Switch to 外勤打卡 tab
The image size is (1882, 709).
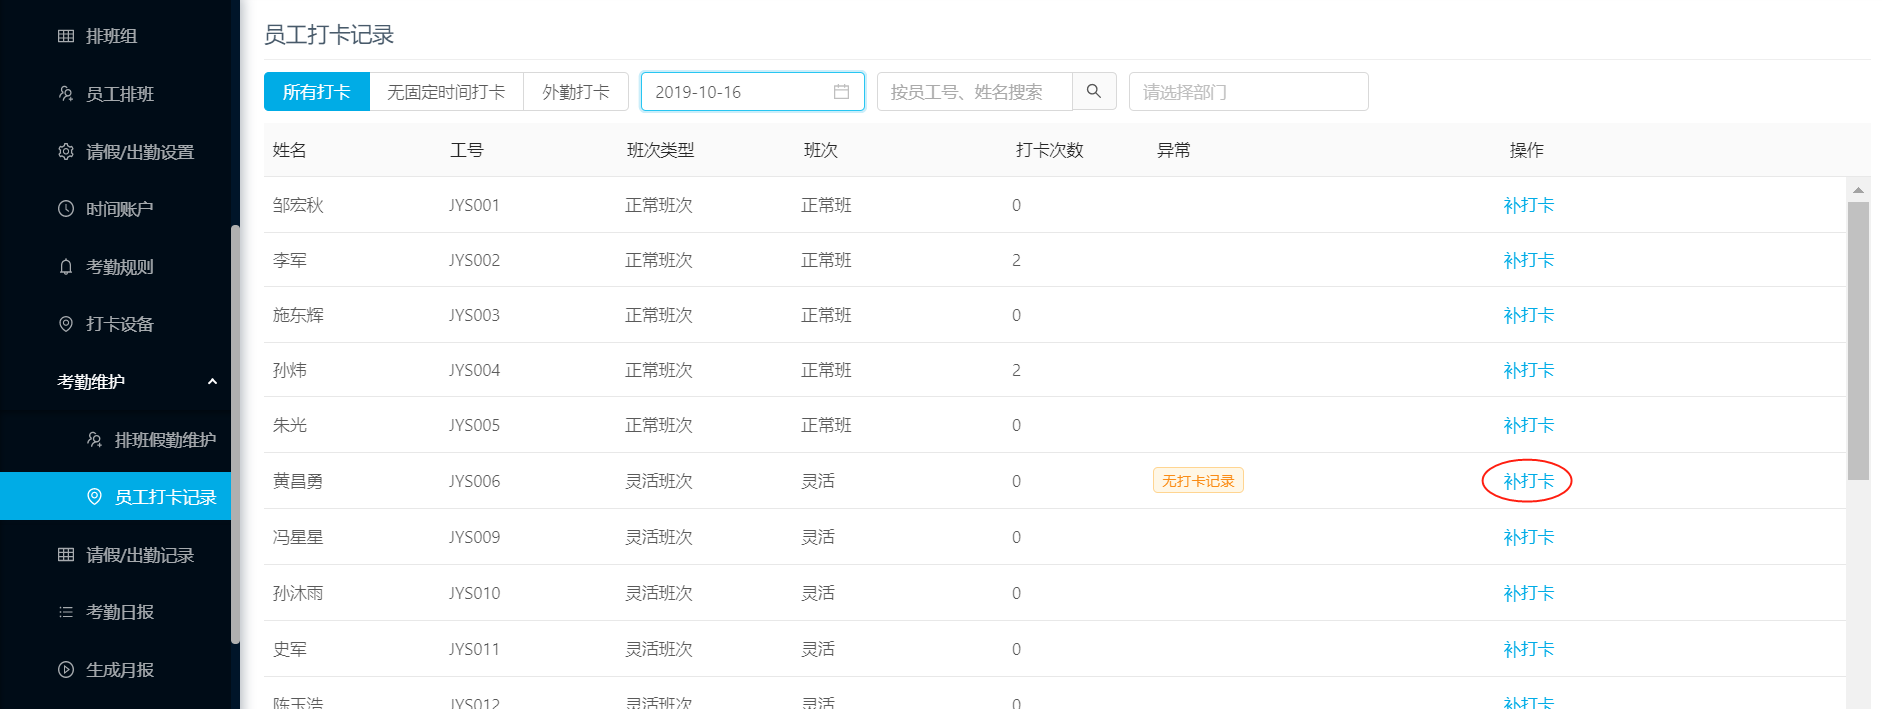576,91
